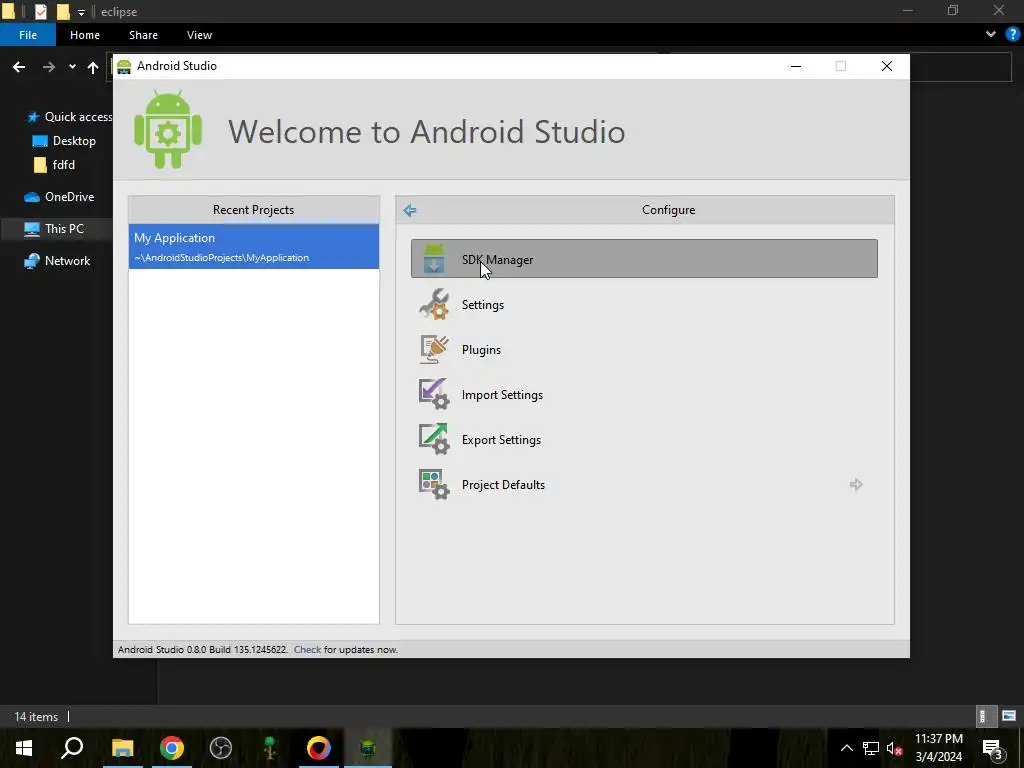Image resolution: width=1024 pixels, height=768 pixels.
Task: Open taskbar Search magnifier
Action: pyautogui.click(x=72, y=748)
